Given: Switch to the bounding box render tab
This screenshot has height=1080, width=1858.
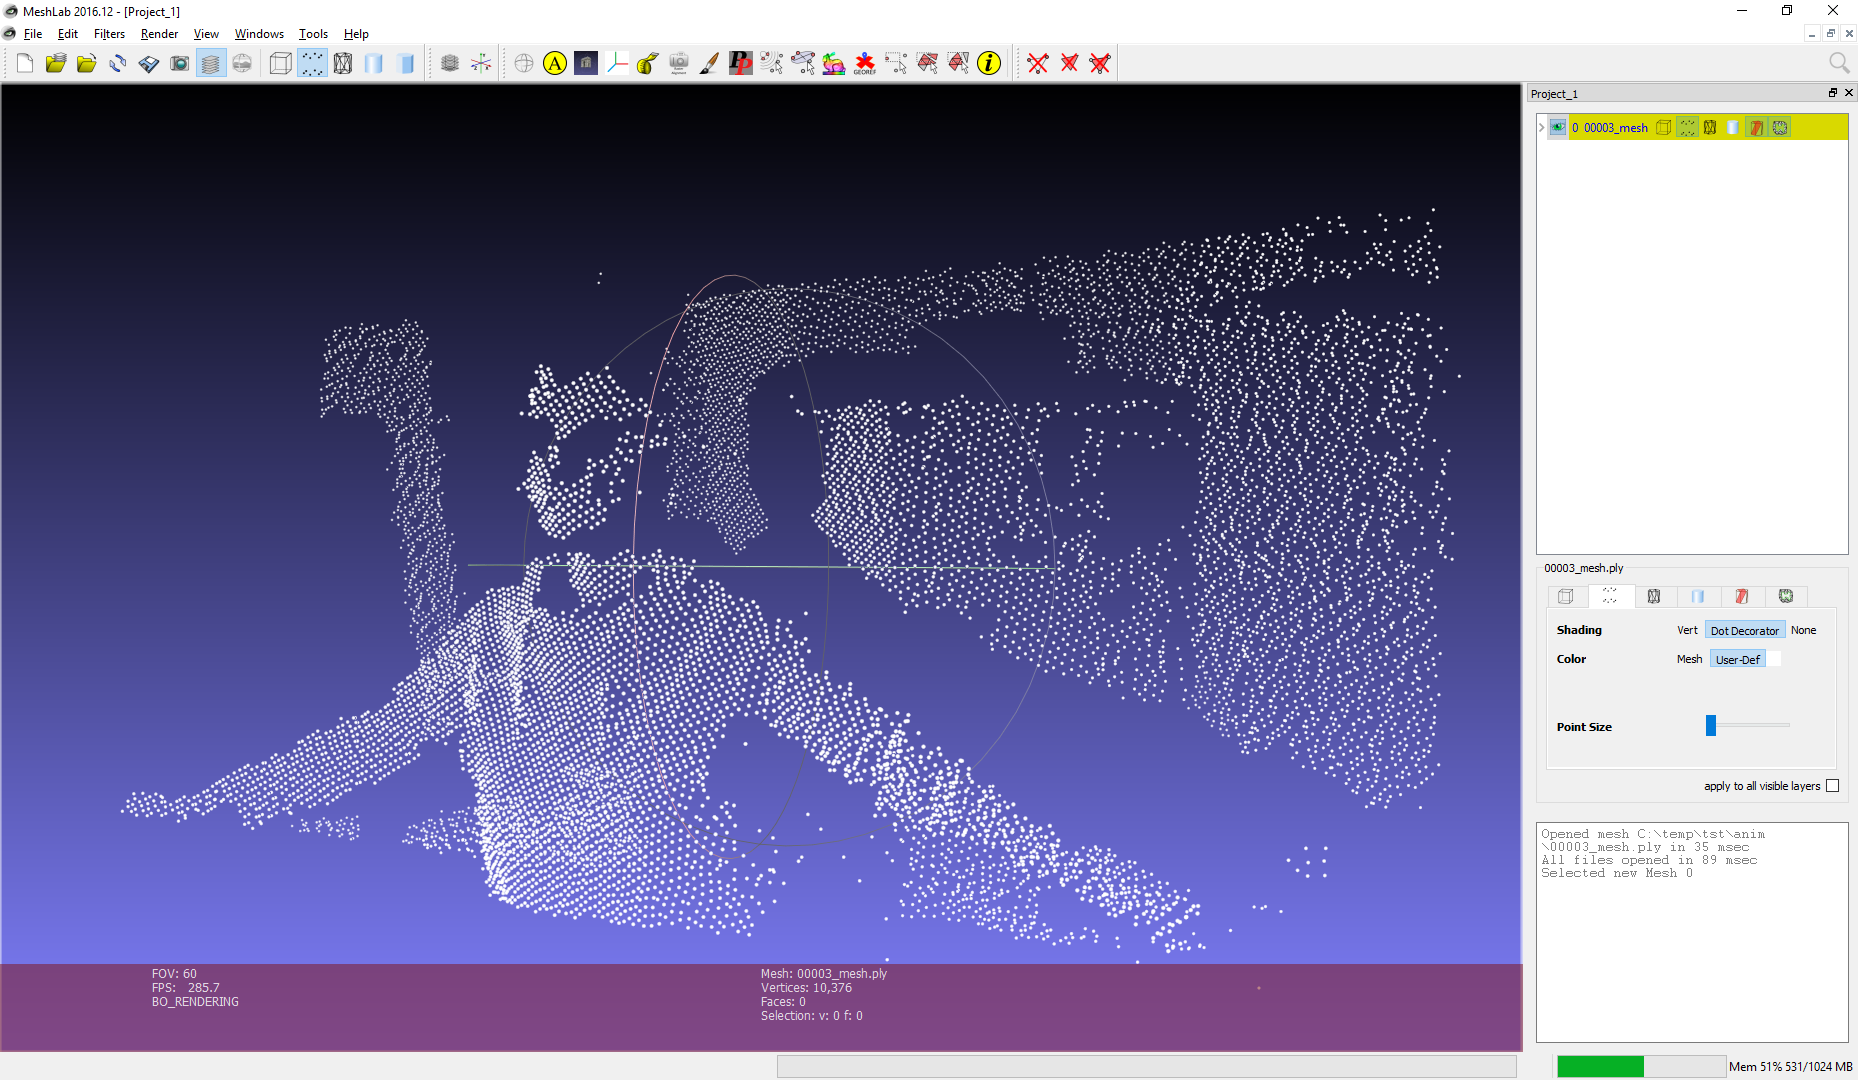Looking at the screenshot, I should click(x=1566, y=597).
